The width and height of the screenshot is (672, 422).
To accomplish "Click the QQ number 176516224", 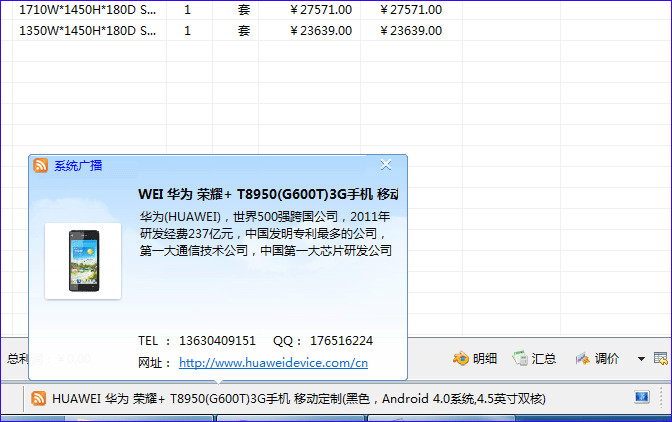I will 342,341.
